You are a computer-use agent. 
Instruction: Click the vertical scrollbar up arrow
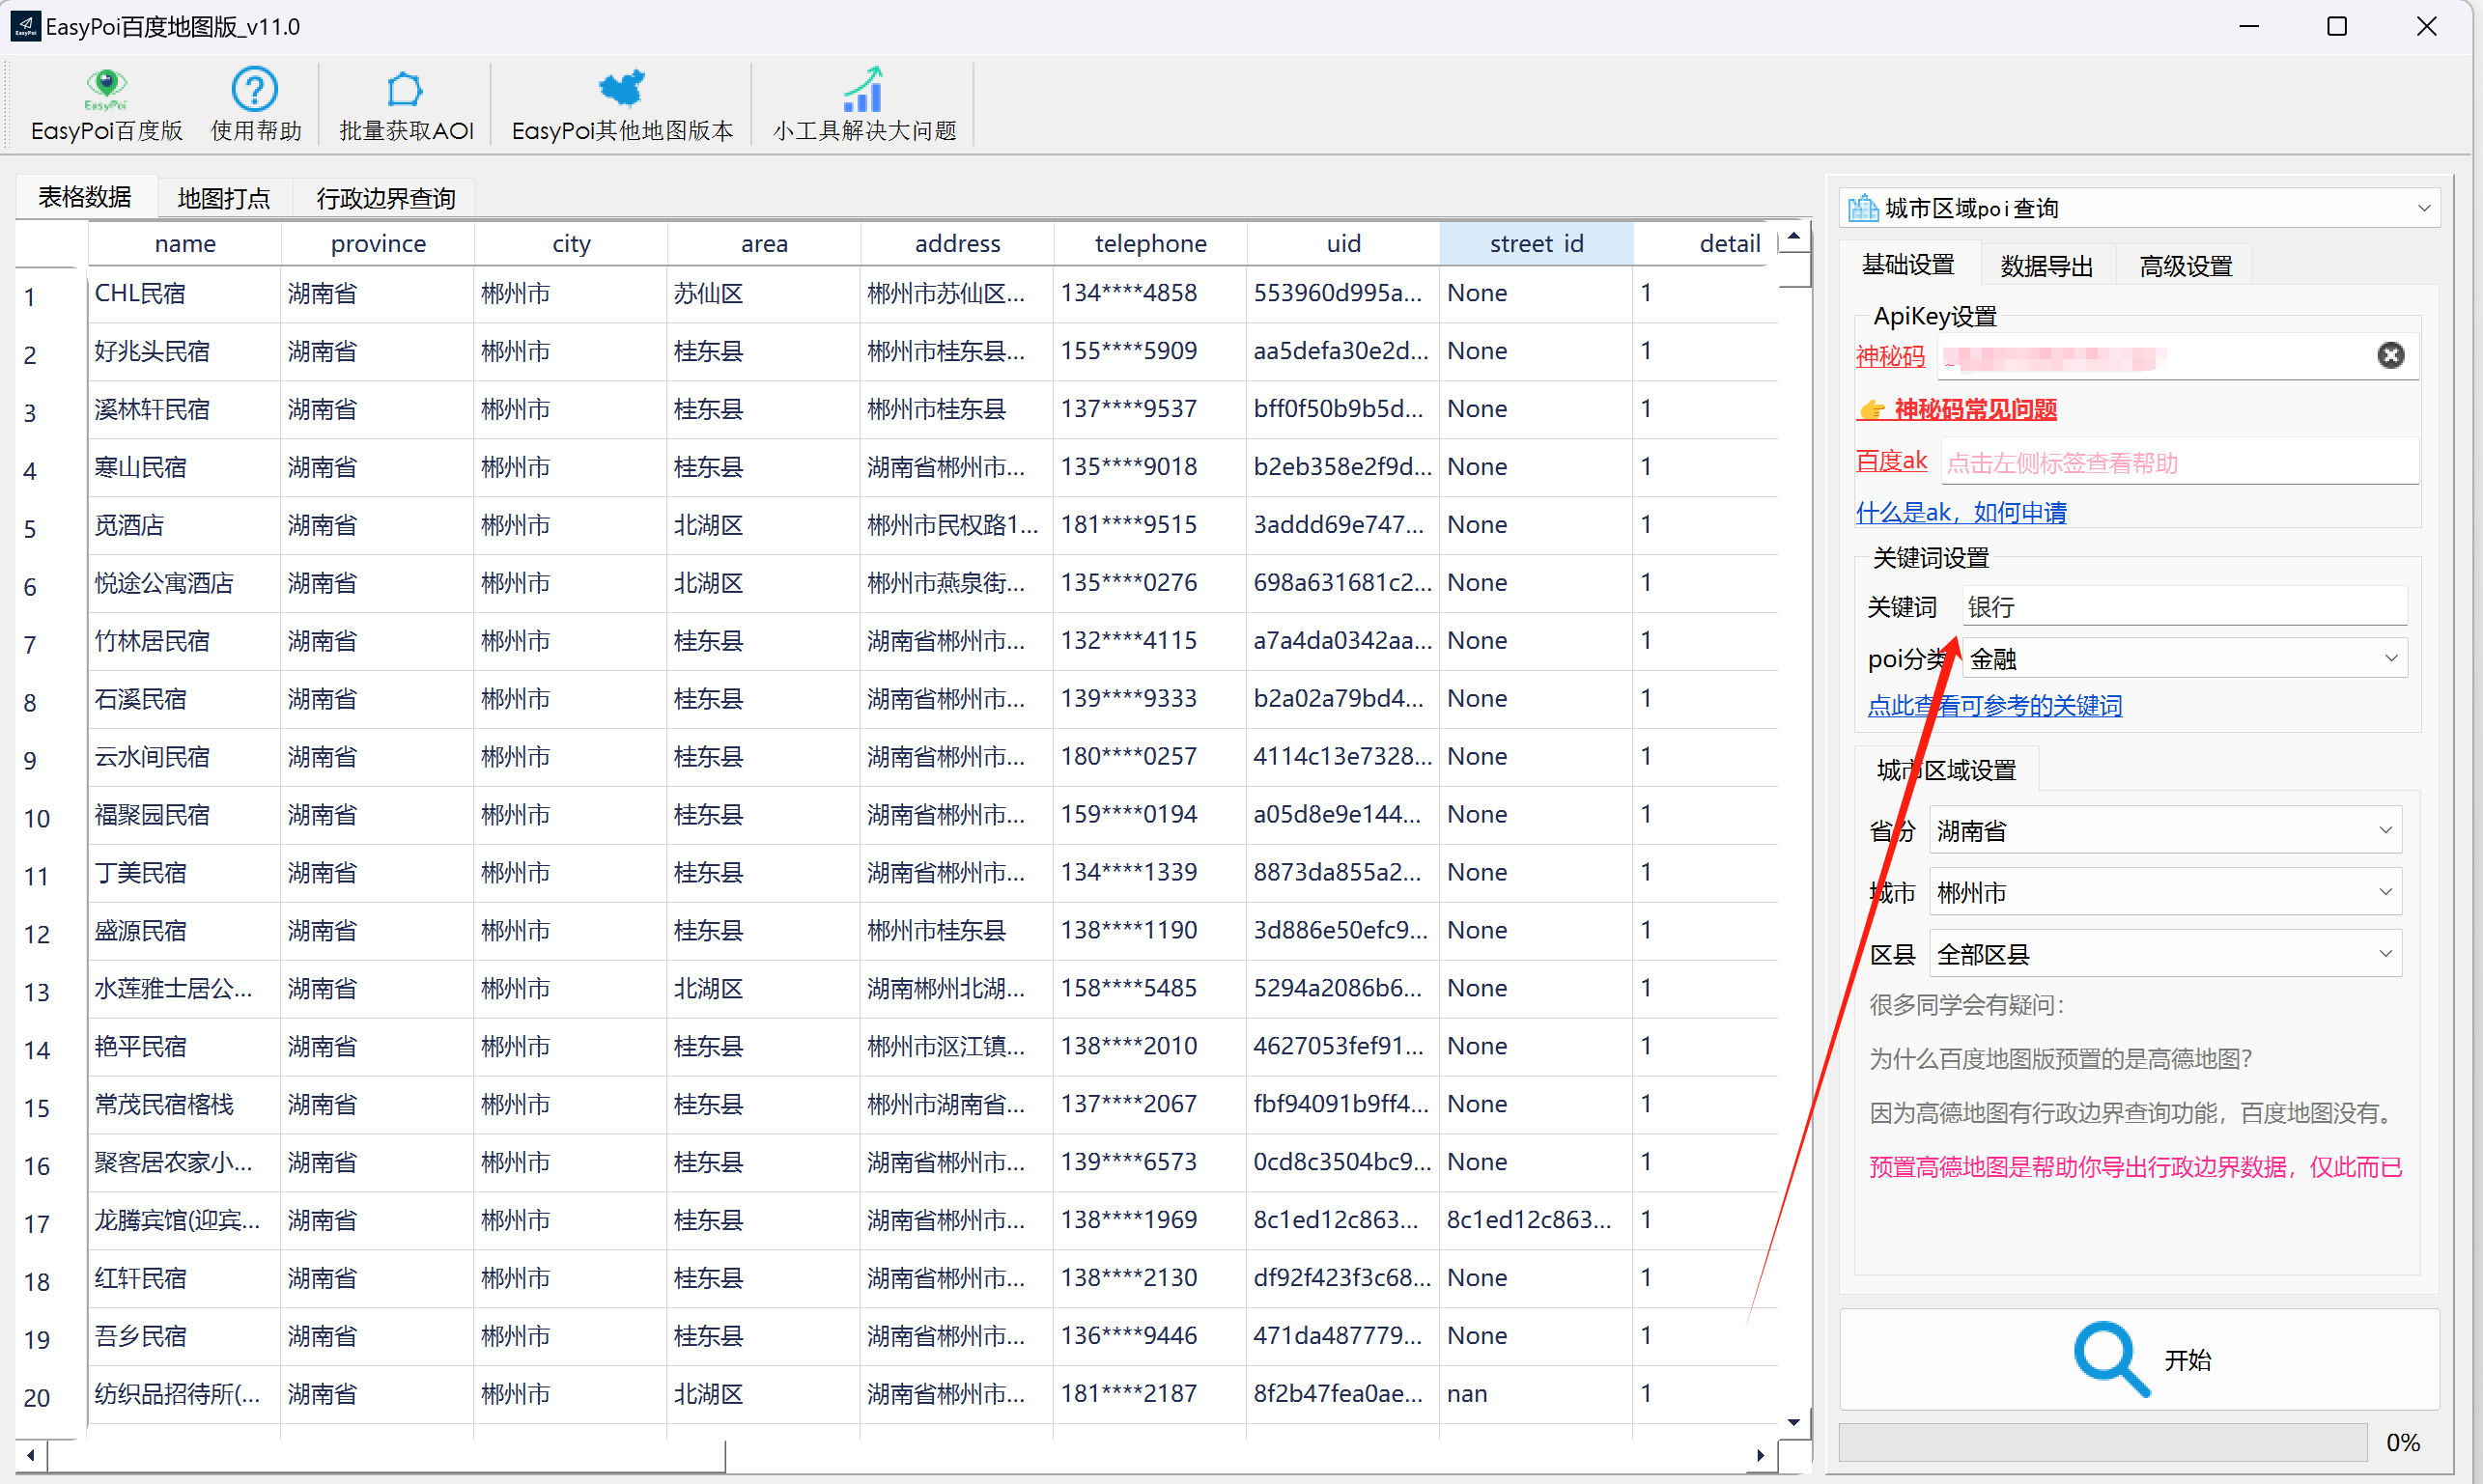[1794, 238]
